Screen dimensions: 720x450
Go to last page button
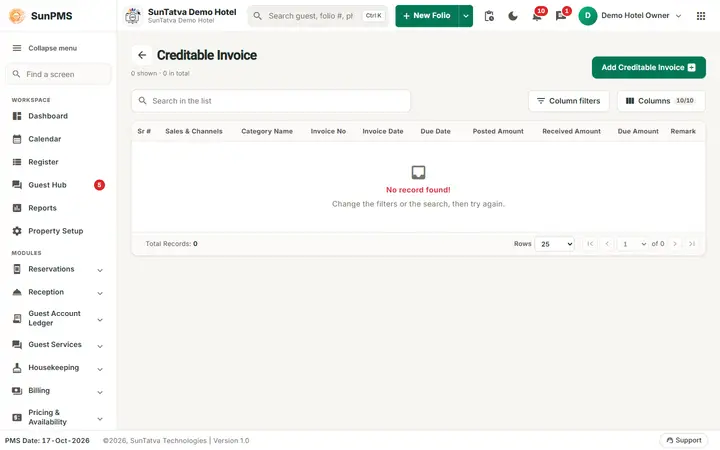(692, 244)
